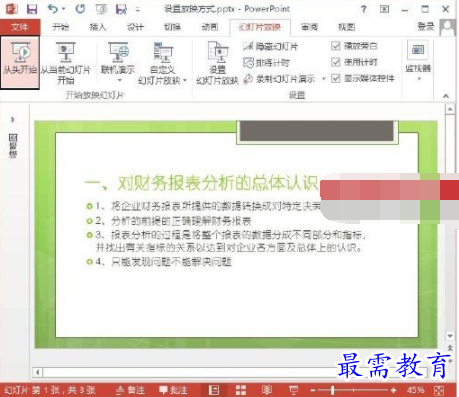
Task: Click Rehearse Timings (排练计时) icon
Action: [248, 62]
